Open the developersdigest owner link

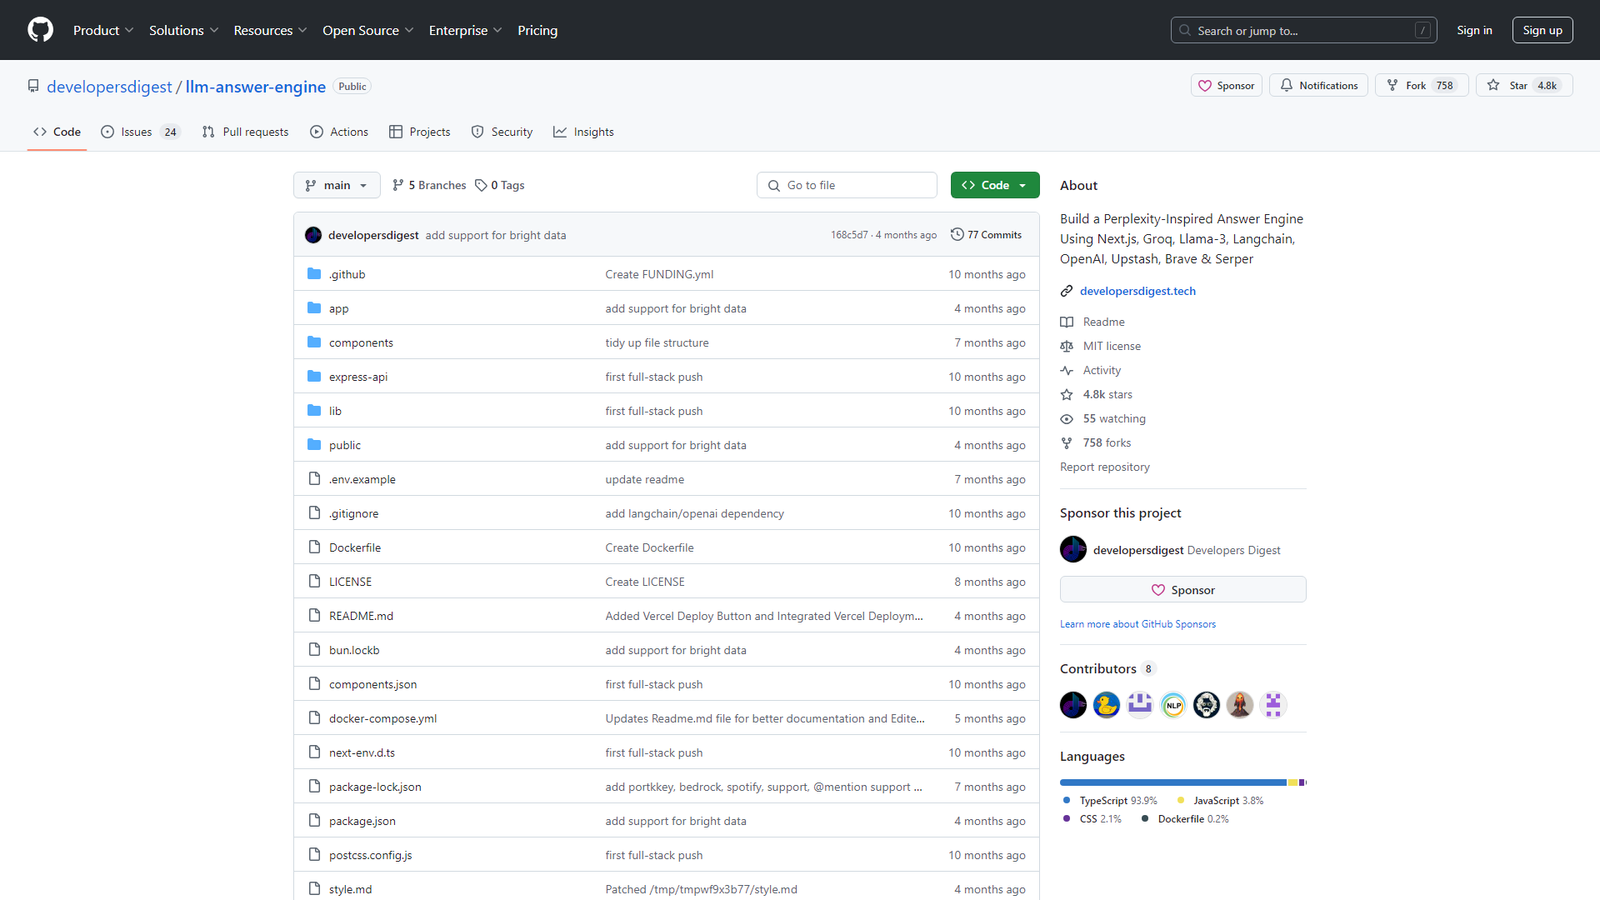click(x=110, y=87)
